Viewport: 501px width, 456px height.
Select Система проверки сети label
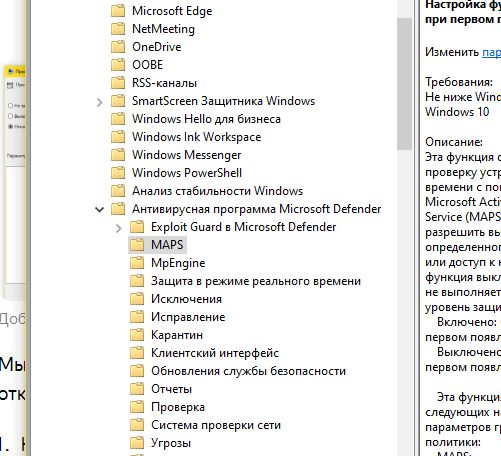[216, 425]
